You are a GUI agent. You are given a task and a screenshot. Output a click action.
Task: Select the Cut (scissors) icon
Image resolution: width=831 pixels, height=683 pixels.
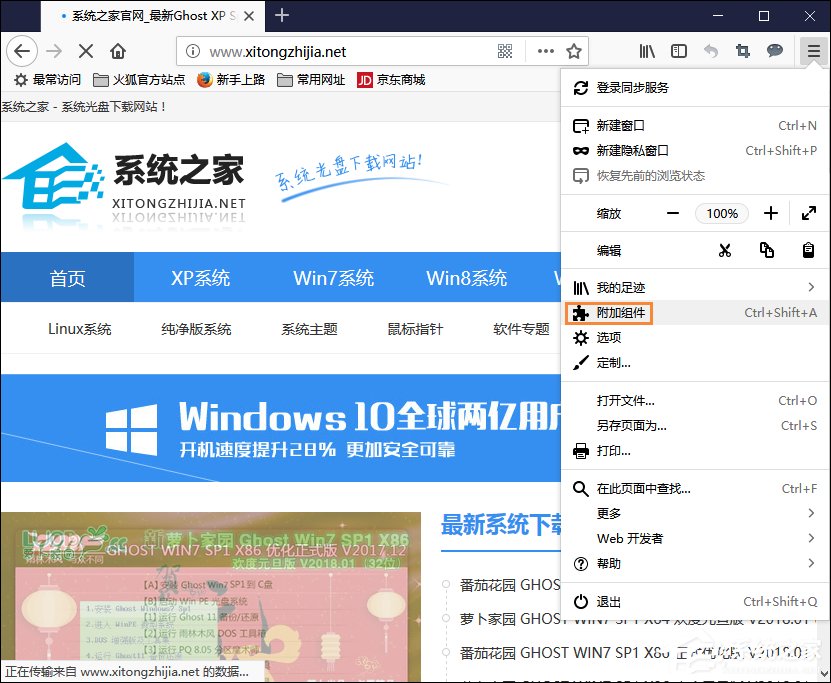click(x=725, y=251)
